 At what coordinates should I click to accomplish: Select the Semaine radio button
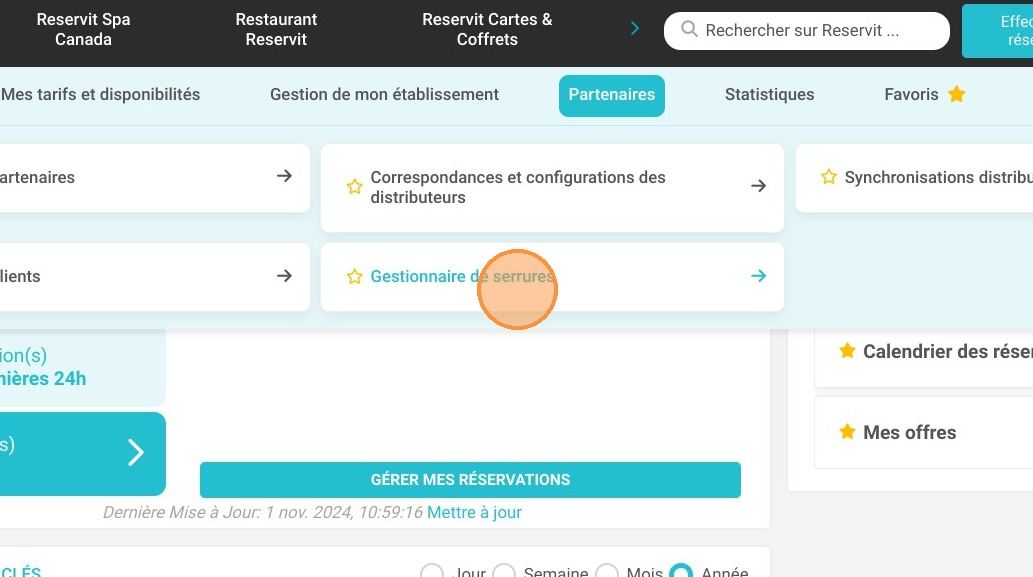[x=504, y=572]
